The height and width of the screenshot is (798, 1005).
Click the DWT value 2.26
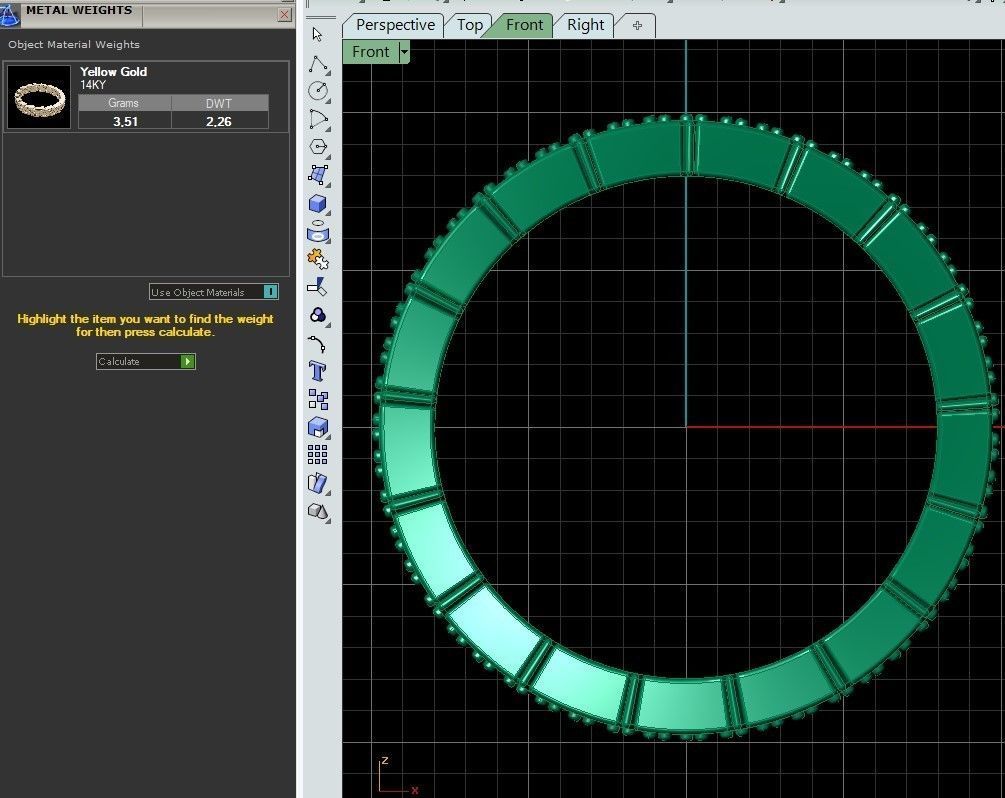tap(219, 121)
